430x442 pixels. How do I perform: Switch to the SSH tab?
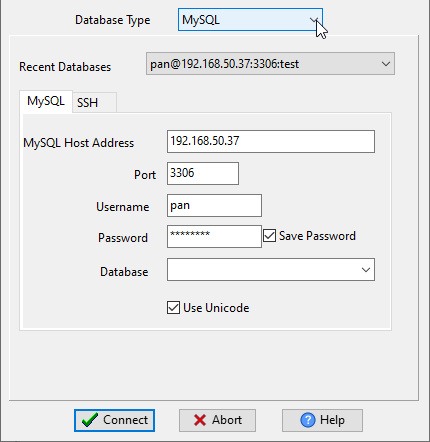[94, 102]
